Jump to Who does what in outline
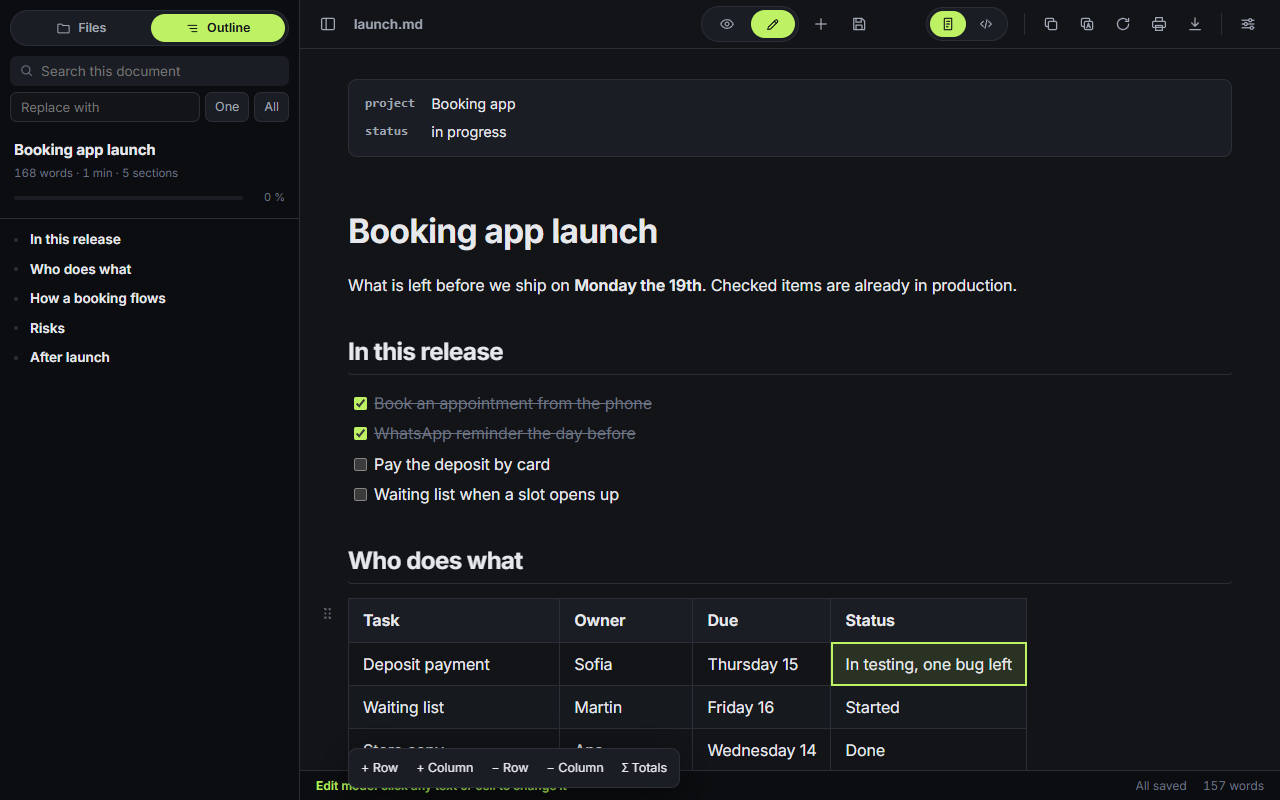Screen dimensions: 1280x800 click(x=81, y=269)
